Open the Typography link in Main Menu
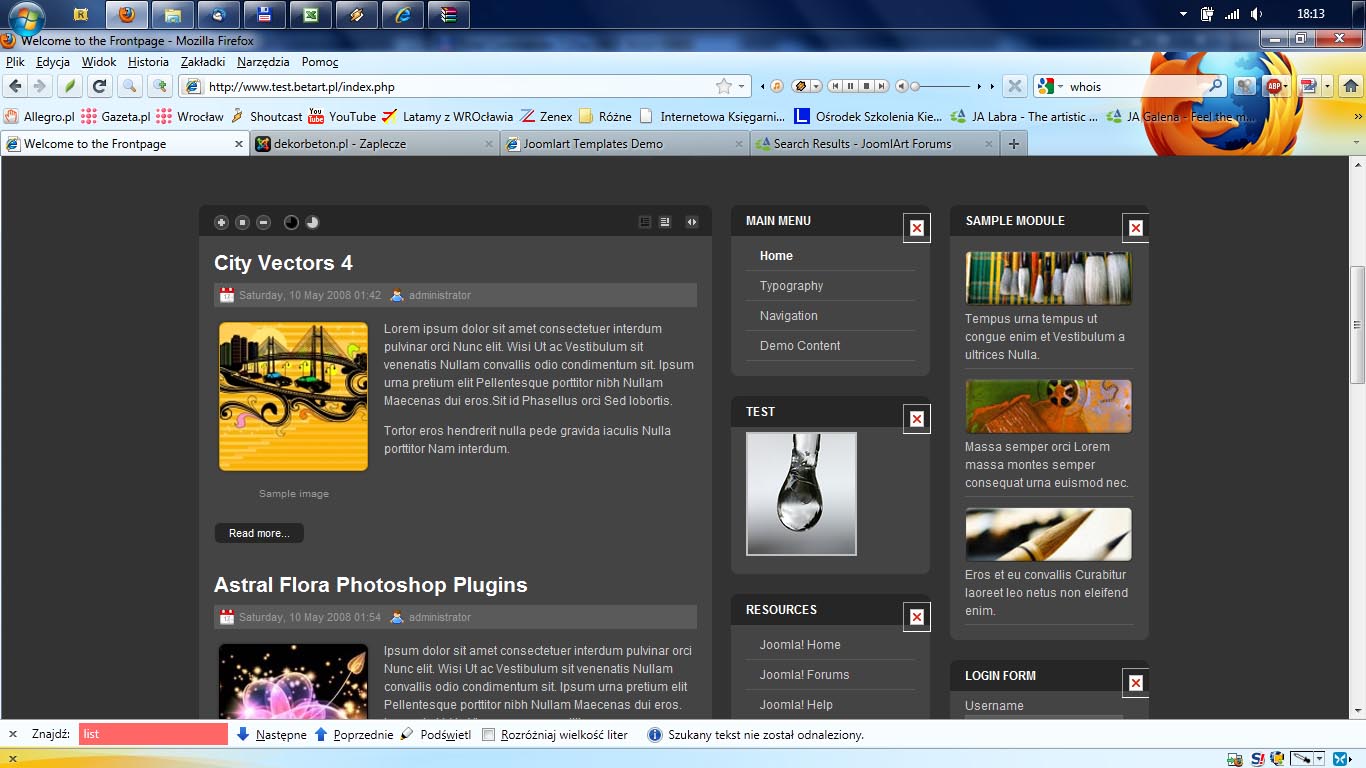Viewport: 1366px width, 768px height. 791,286
